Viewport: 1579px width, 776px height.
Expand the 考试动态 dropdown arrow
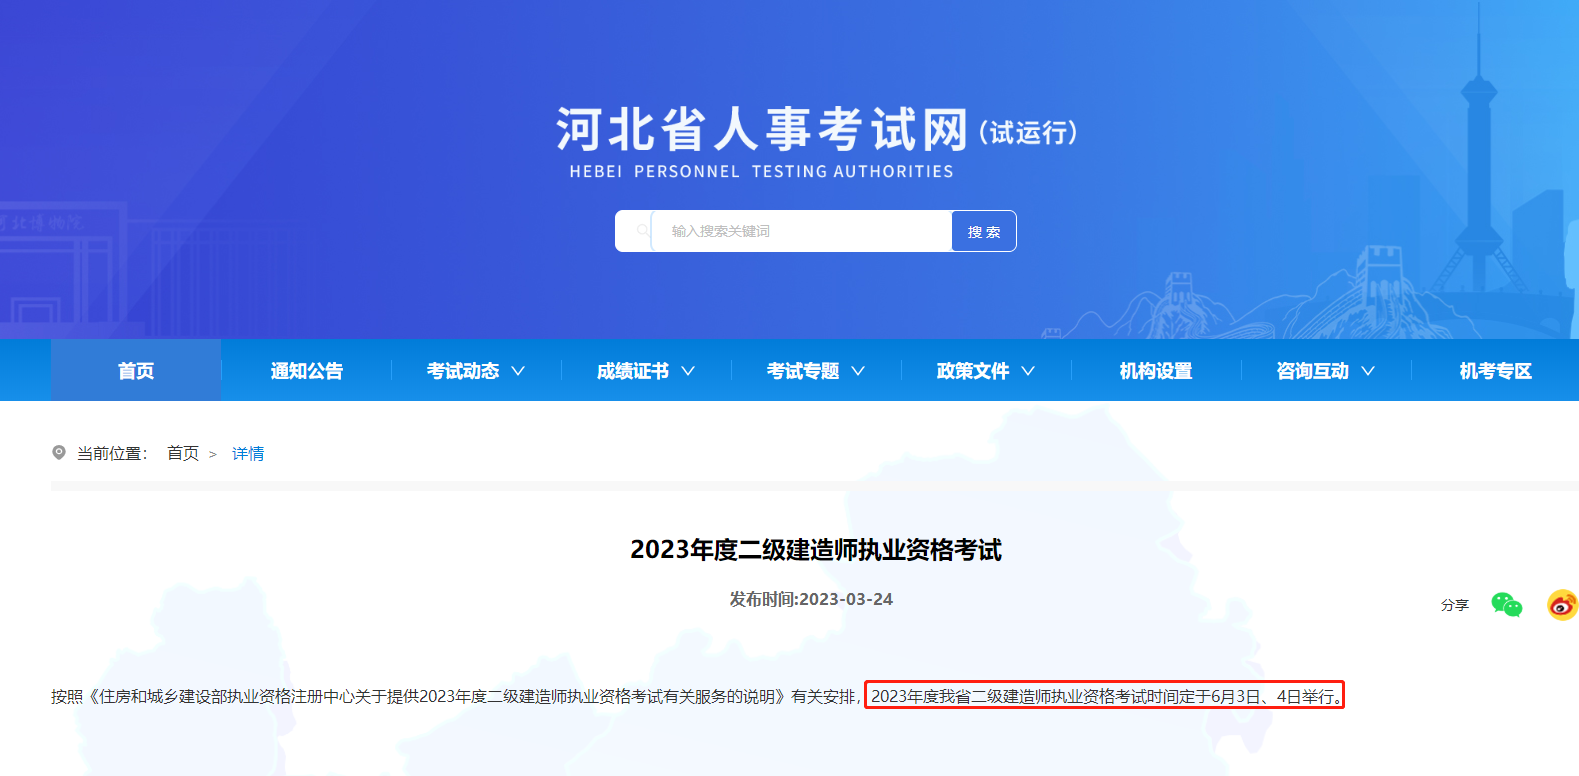coord(518,371)
